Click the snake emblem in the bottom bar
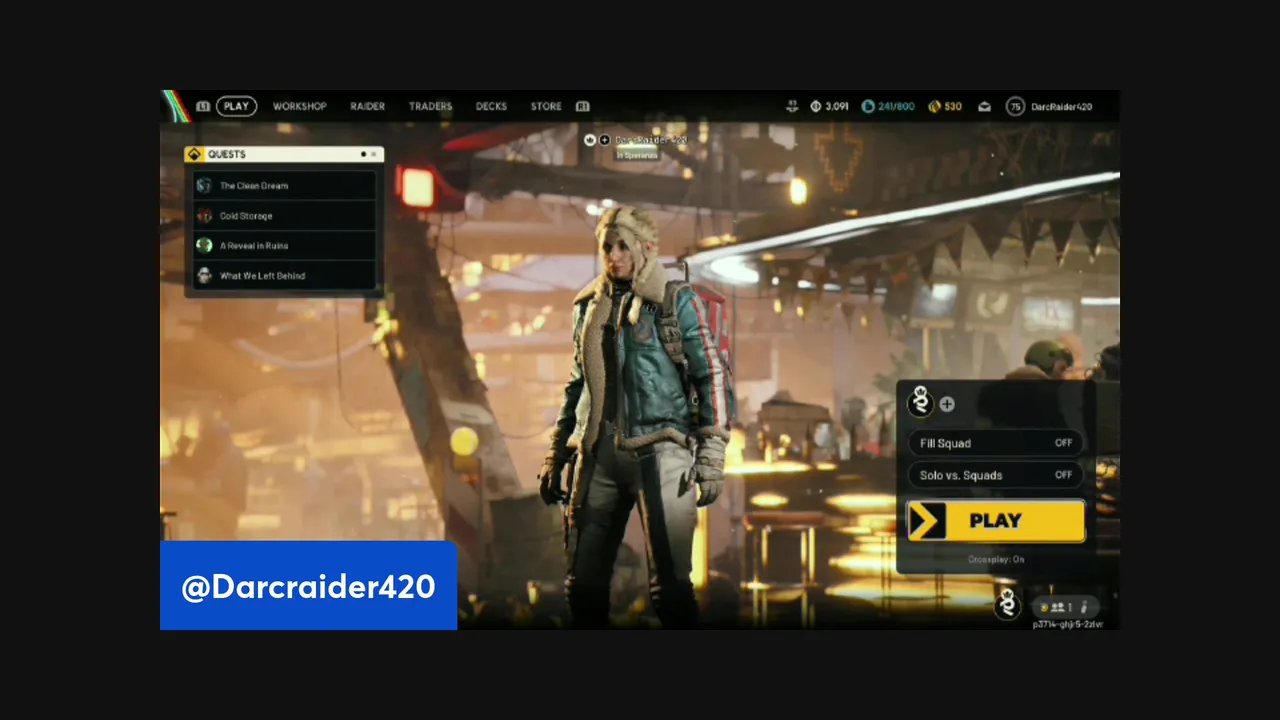 tap(1007, 603)
